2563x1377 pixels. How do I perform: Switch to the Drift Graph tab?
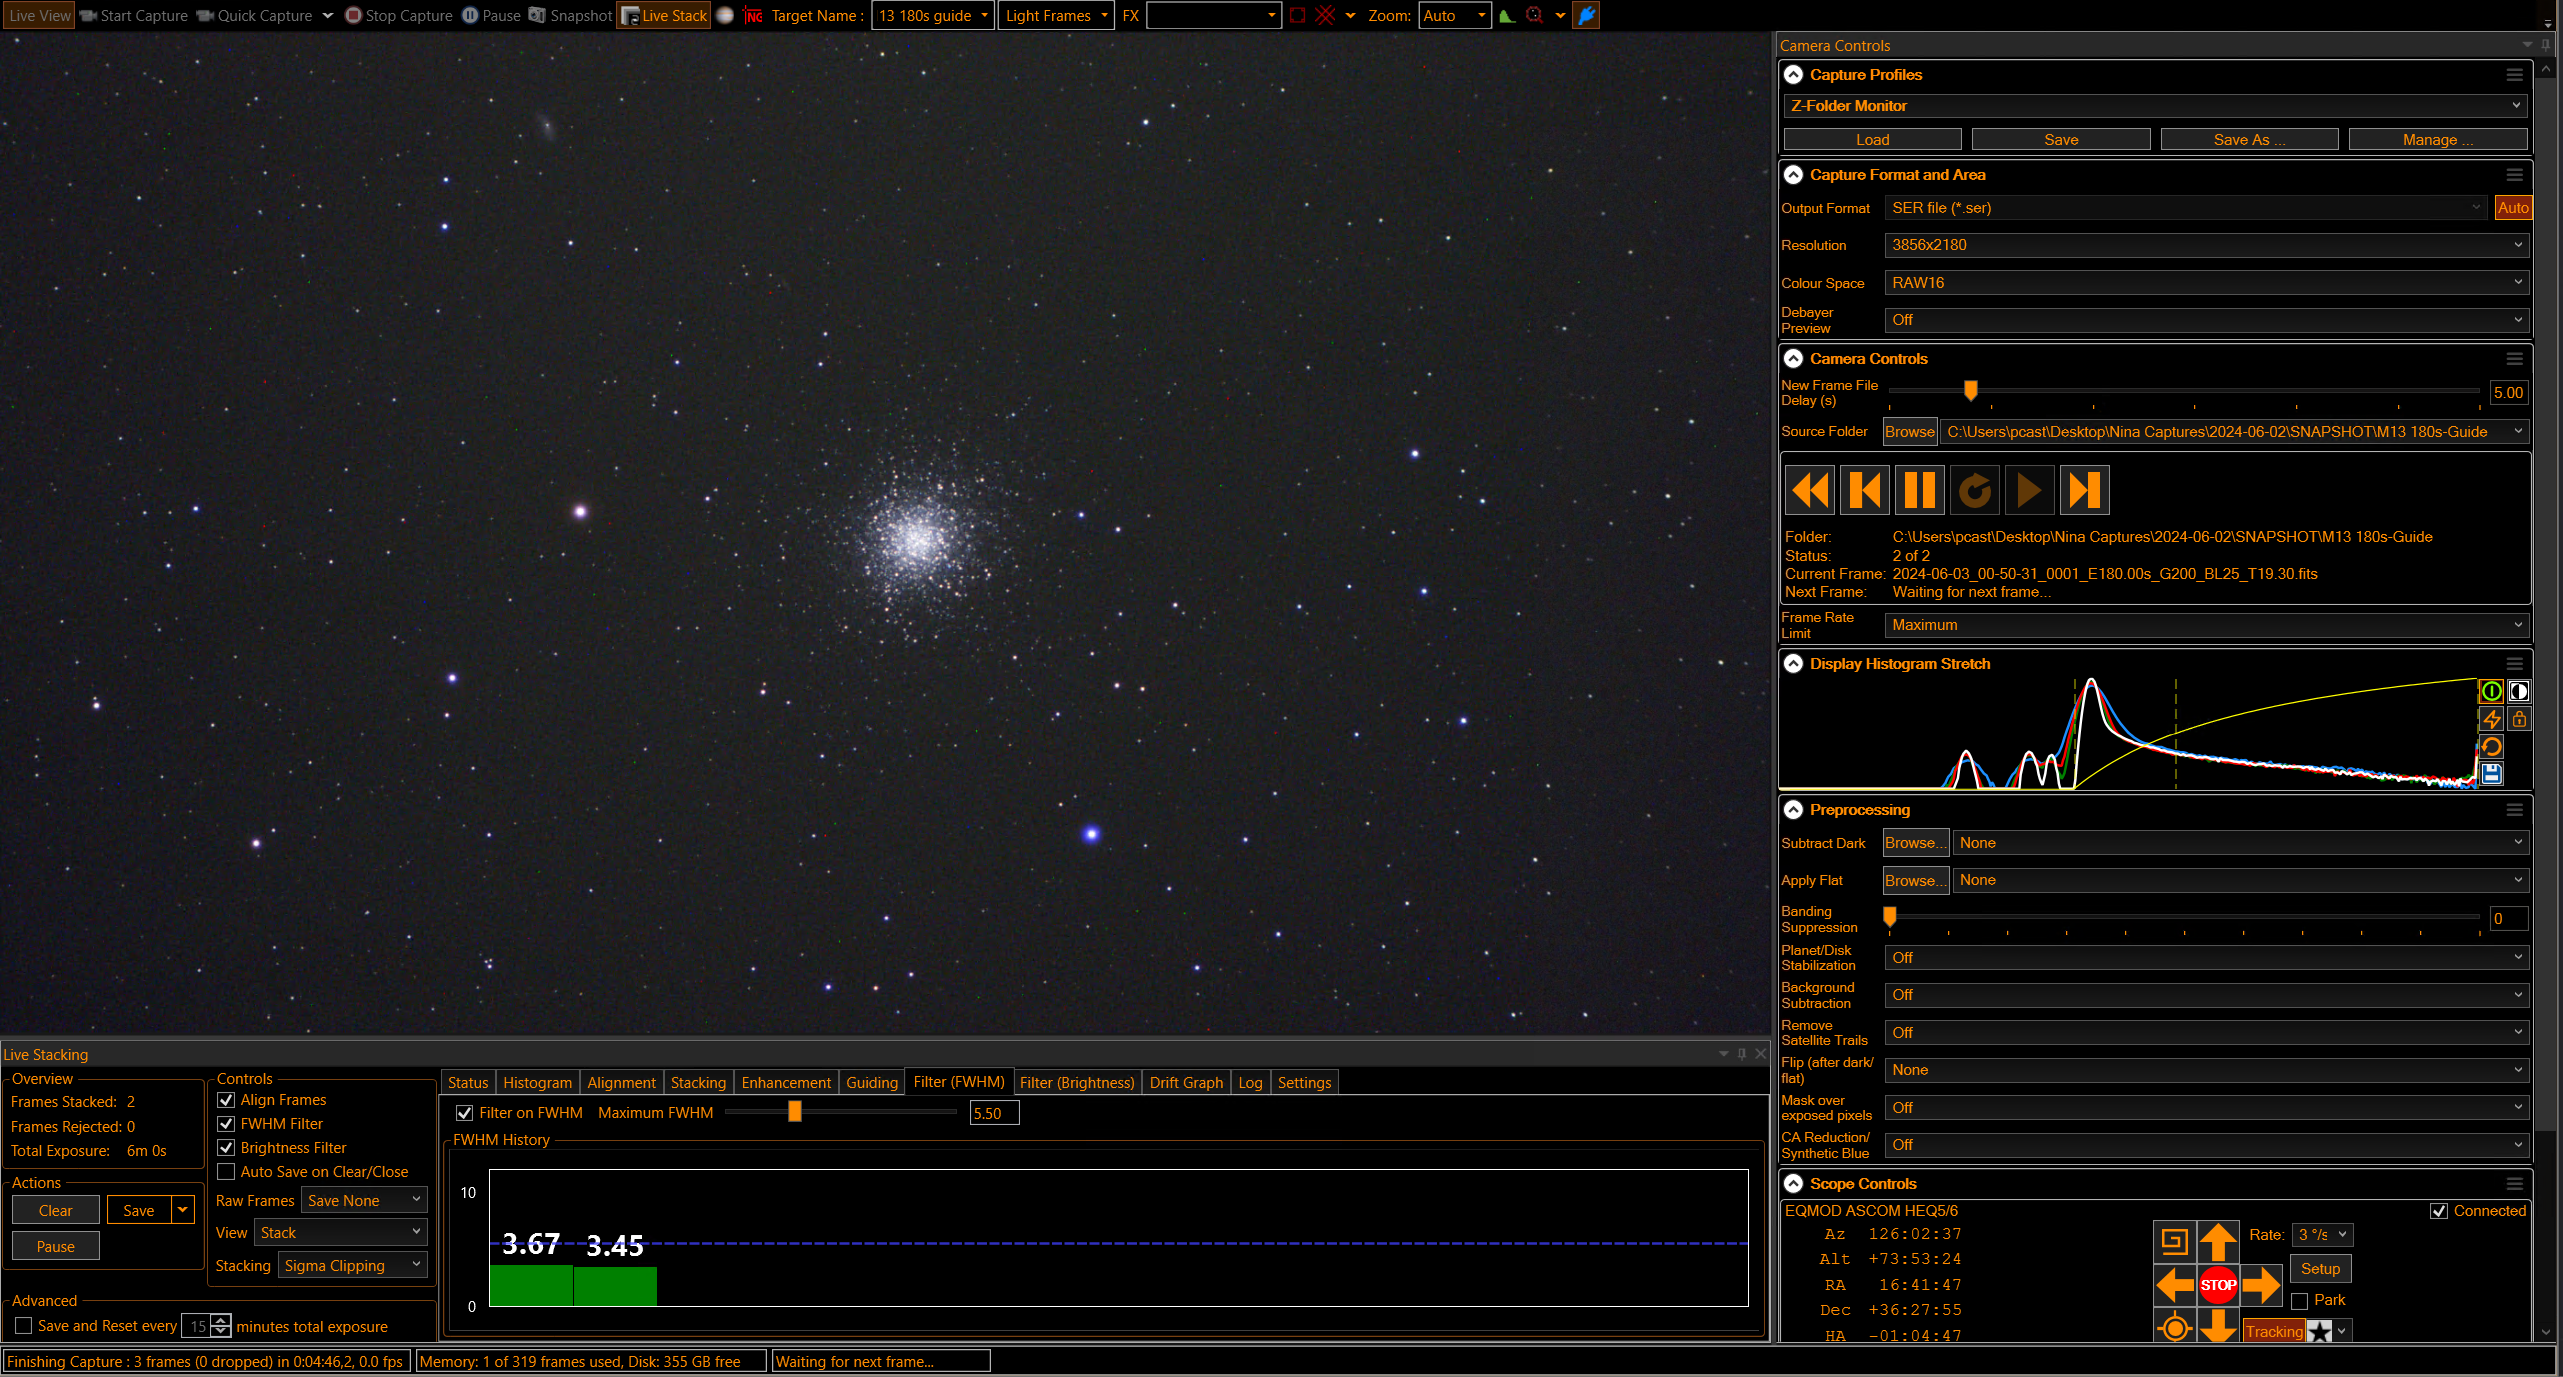pos(1186,1083)
